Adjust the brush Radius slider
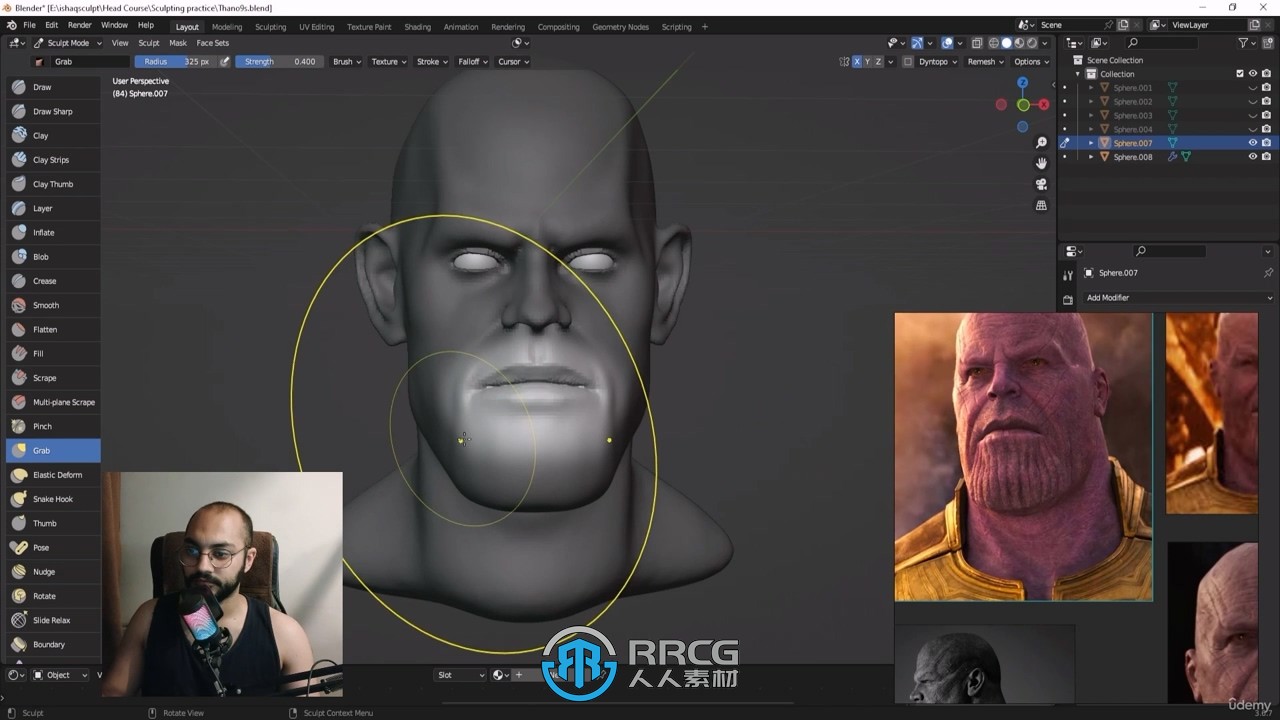The width and height of the screenshot is (1280, 720). [x=175, y=62]
